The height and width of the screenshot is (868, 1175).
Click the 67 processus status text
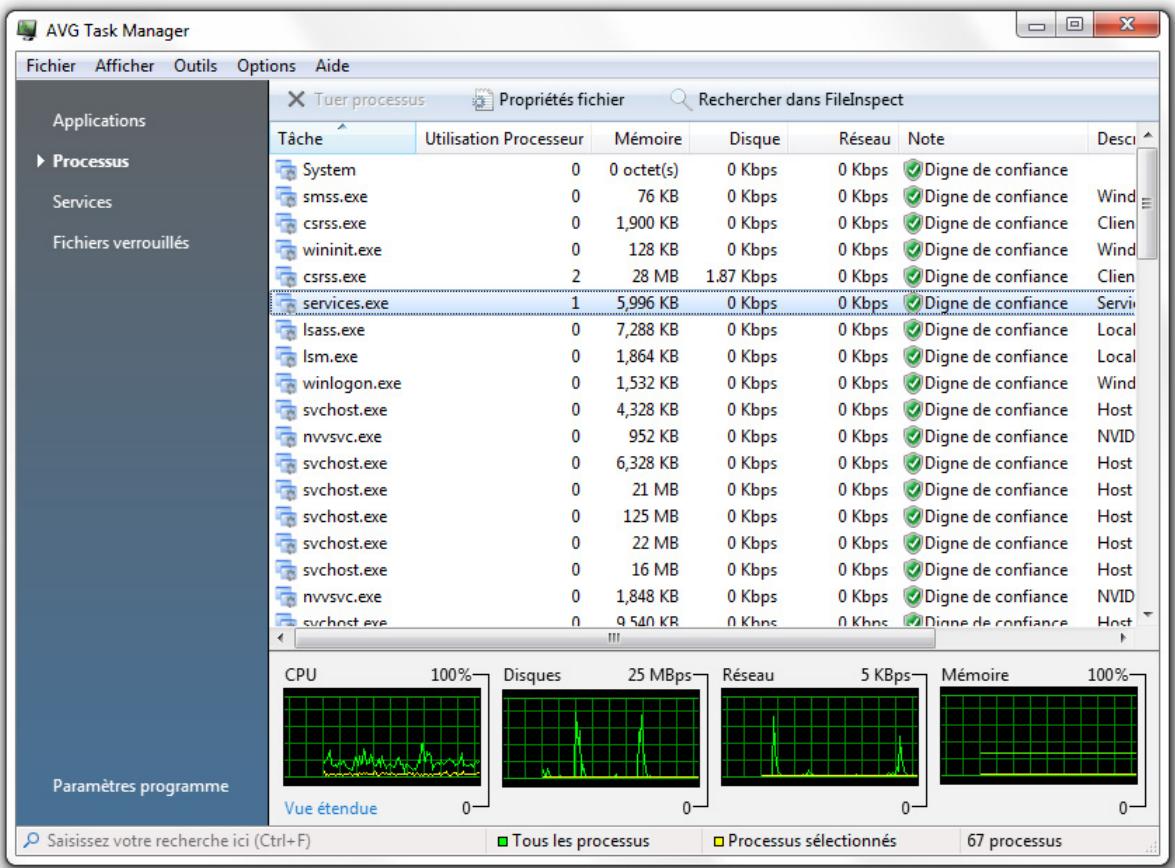pos(1014,841)
